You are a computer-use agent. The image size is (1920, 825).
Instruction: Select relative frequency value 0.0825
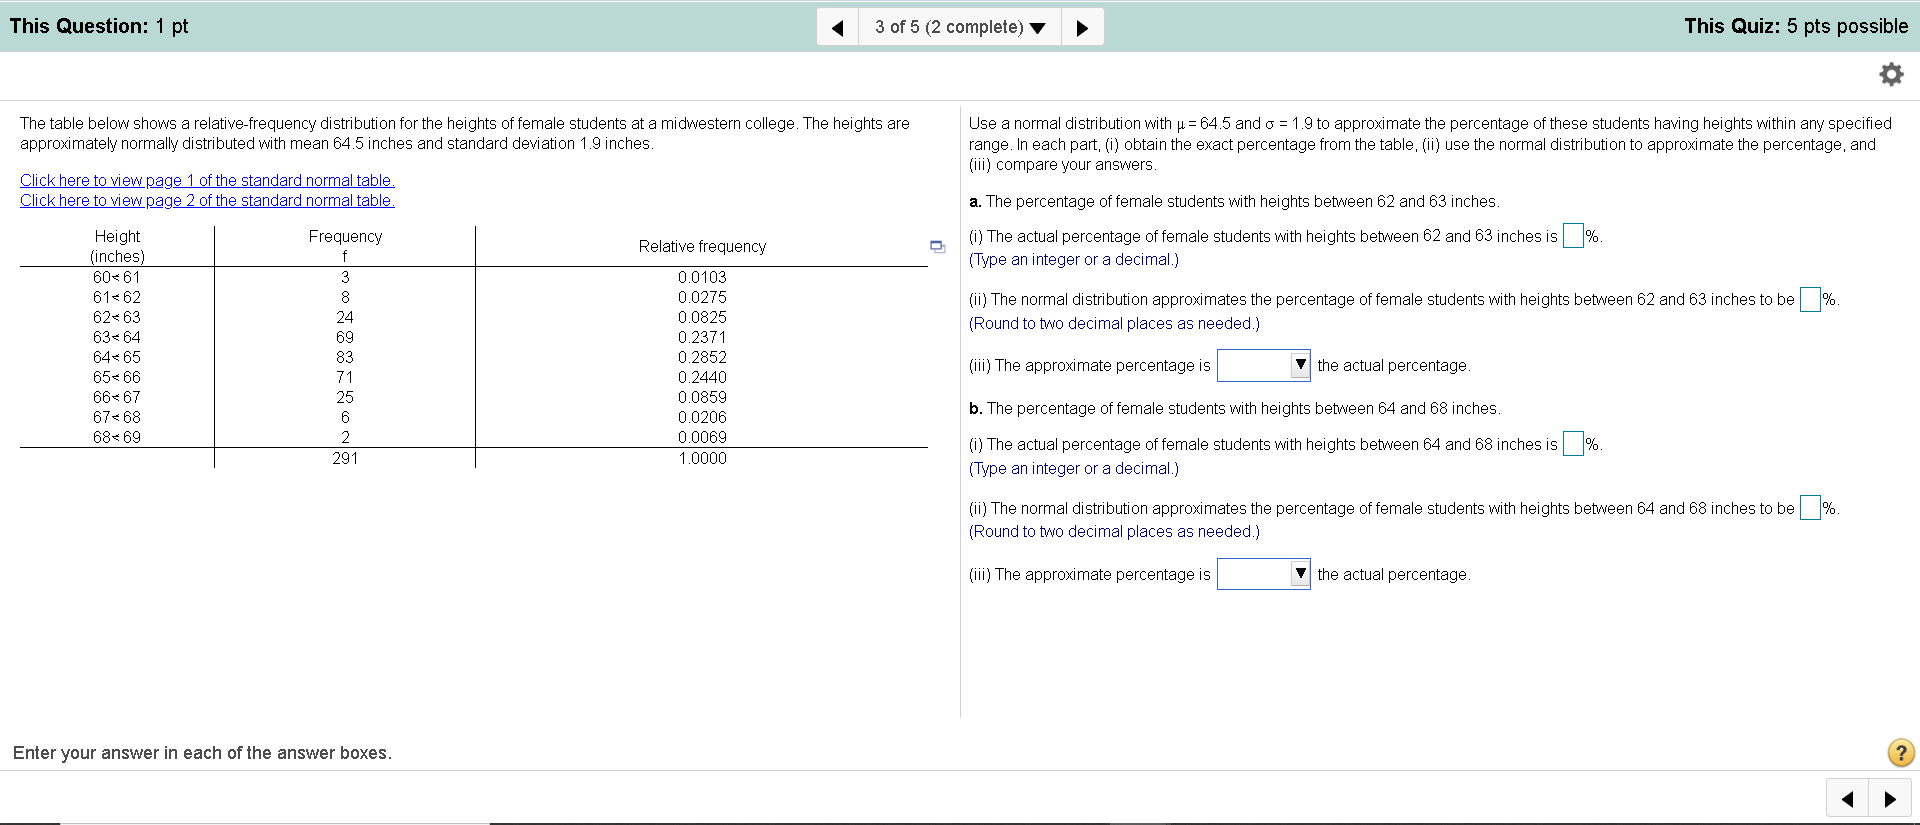(702, 317)
